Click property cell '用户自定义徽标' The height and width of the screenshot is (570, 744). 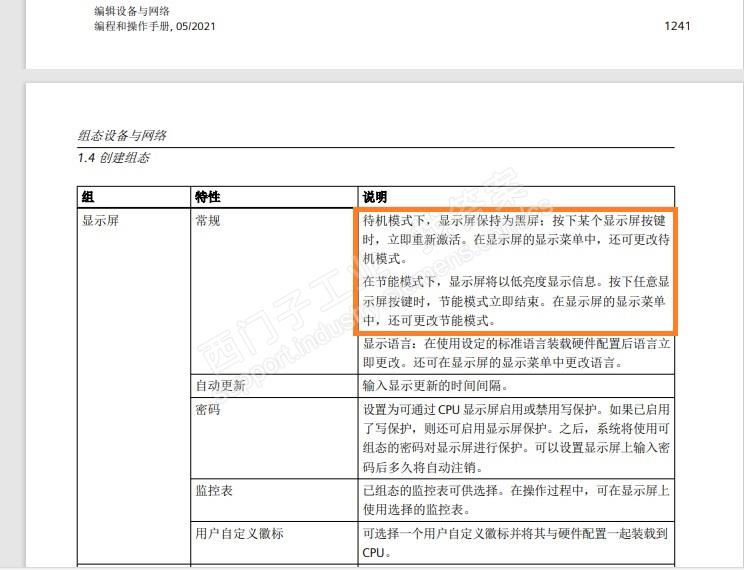point(240,533)
